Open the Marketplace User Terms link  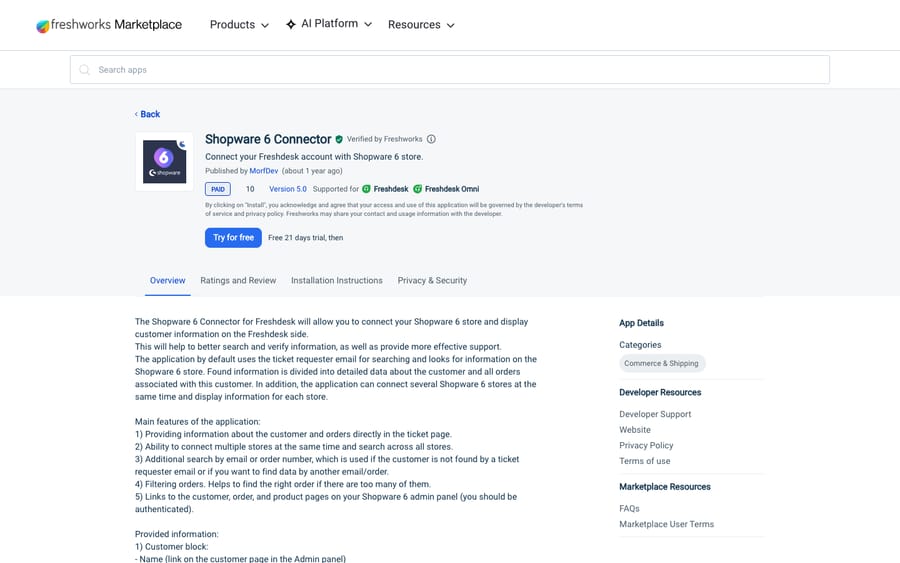pos(666,524)
